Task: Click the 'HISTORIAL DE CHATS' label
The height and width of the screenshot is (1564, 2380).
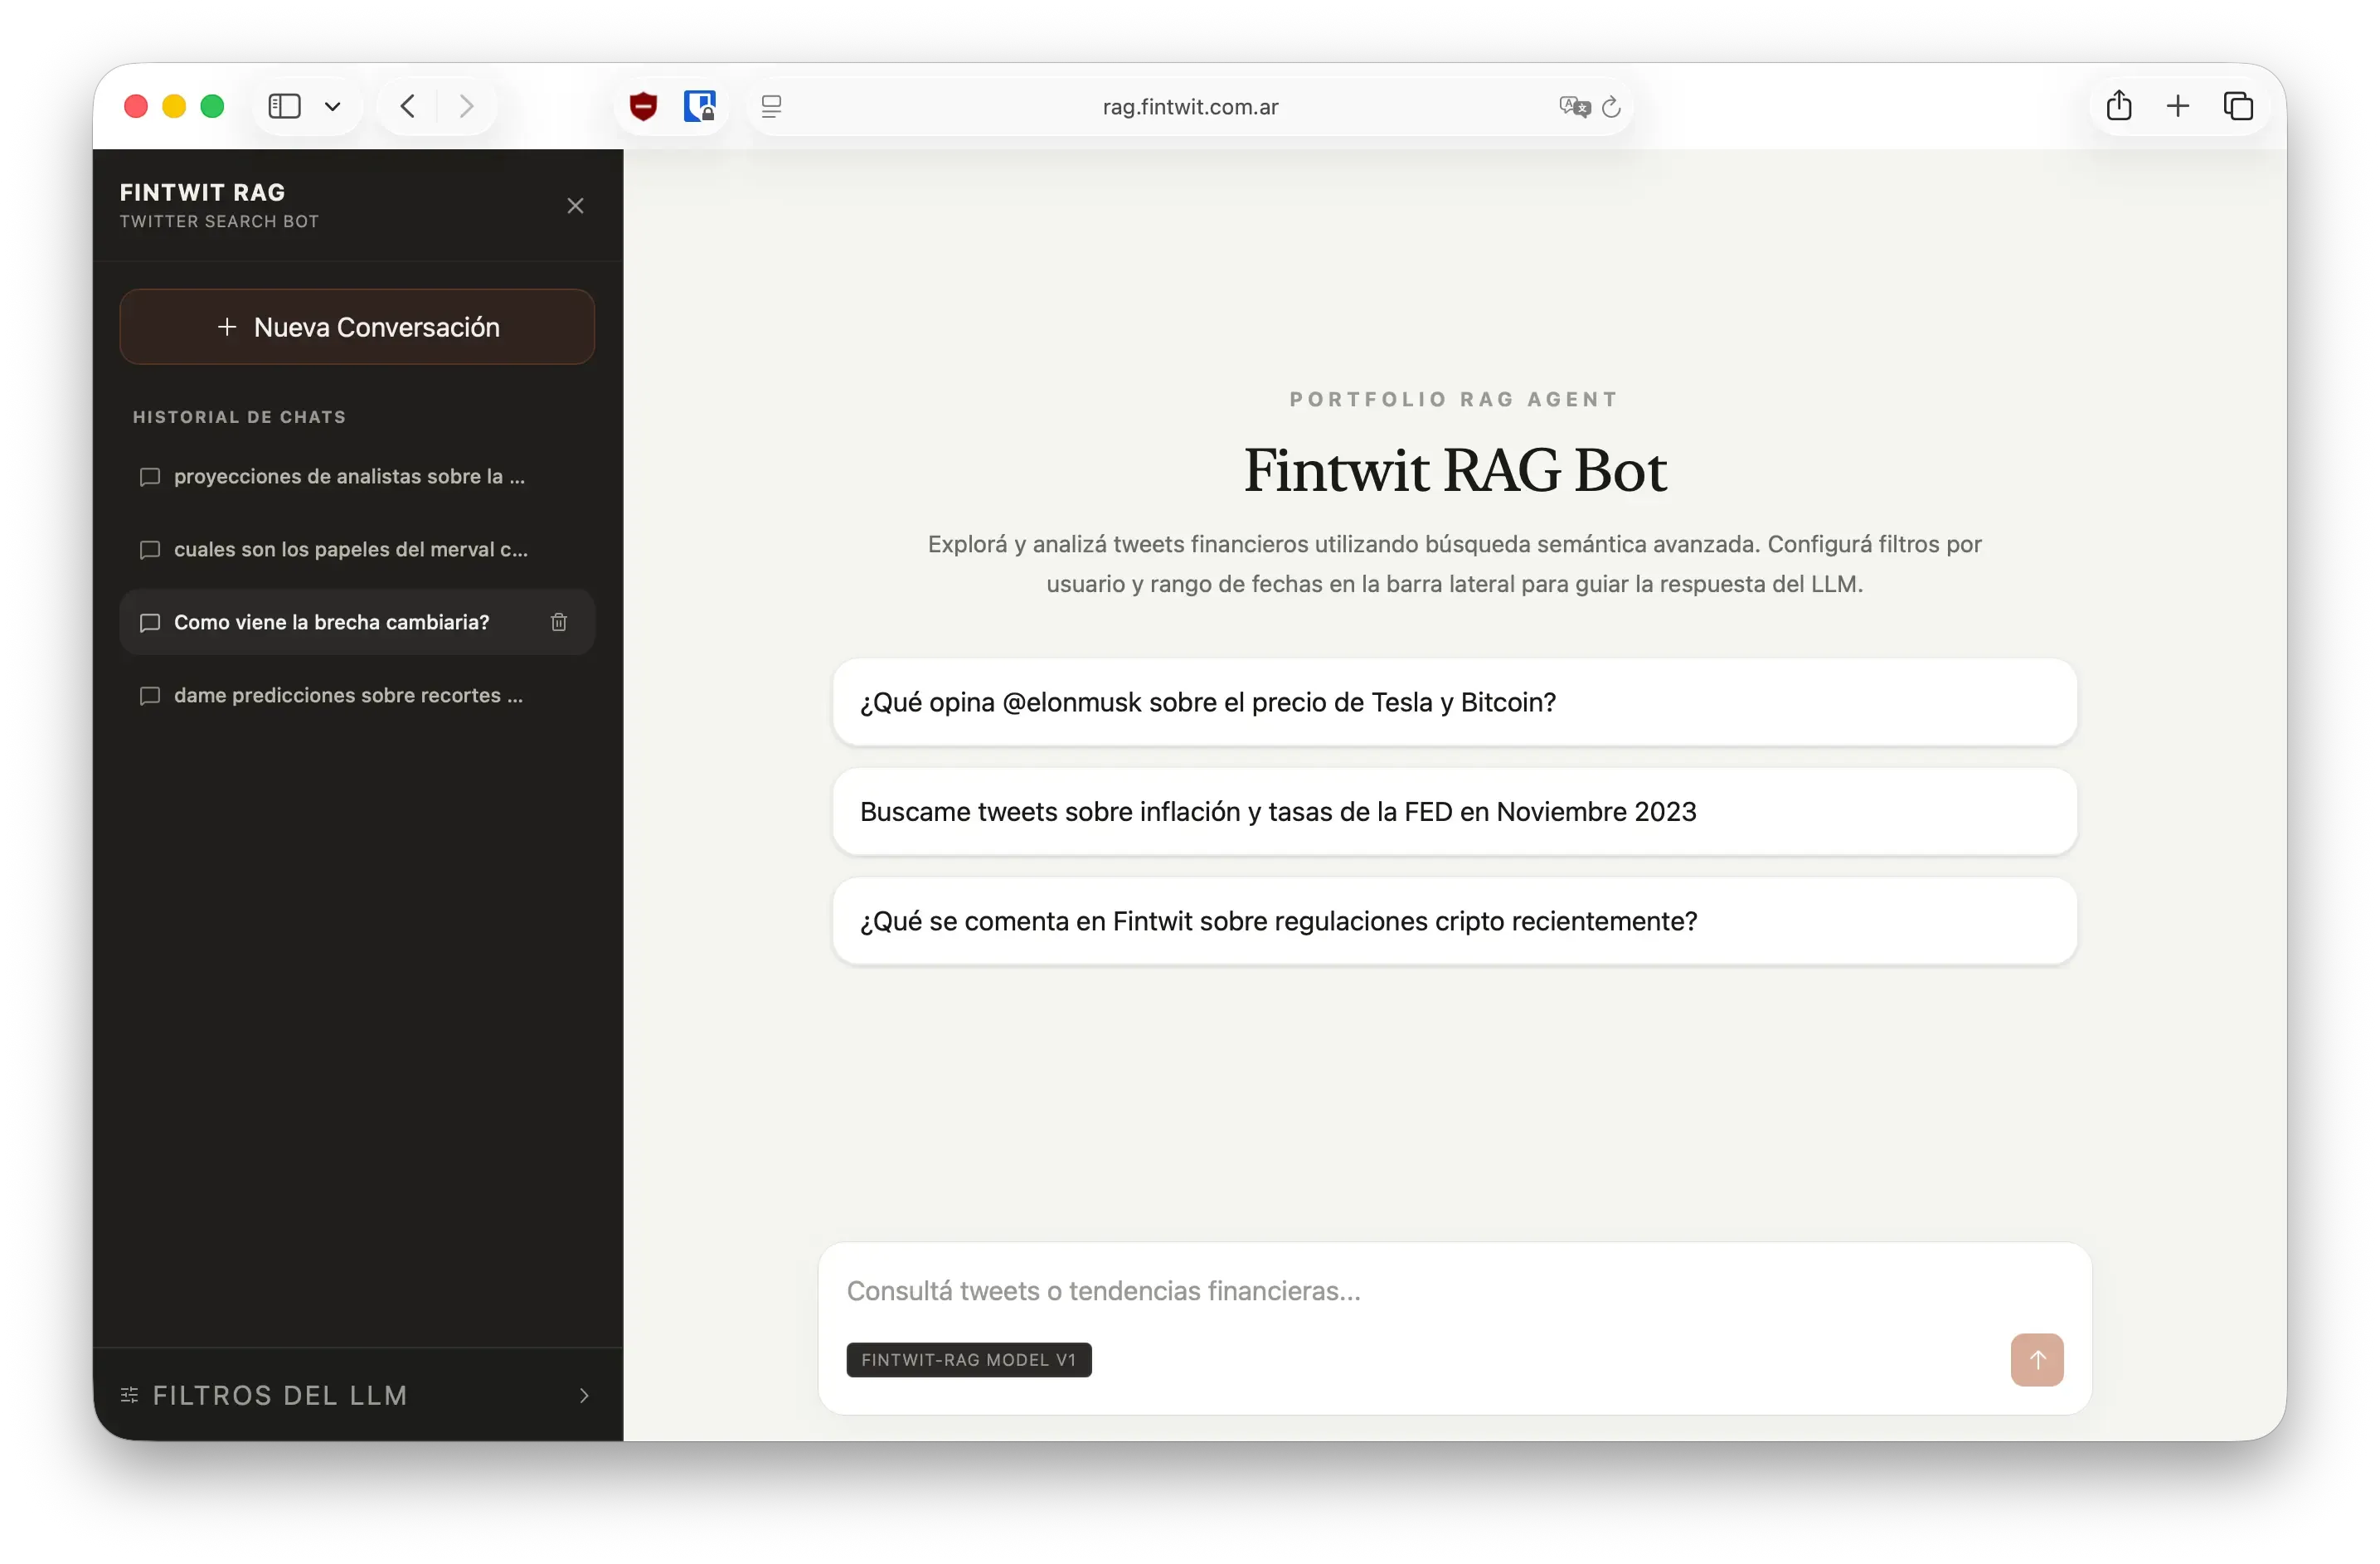Action: click(x=239, y=417)
